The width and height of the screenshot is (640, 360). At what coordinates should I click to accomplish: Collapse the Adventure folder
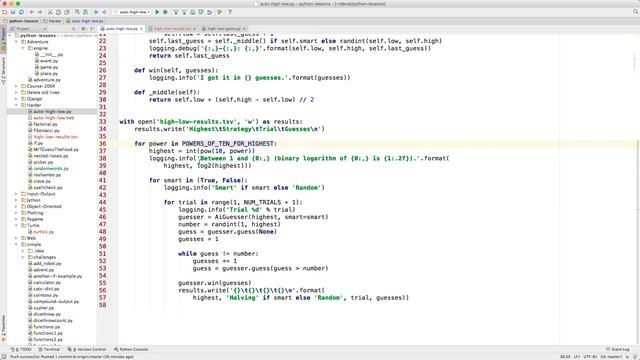16,42
